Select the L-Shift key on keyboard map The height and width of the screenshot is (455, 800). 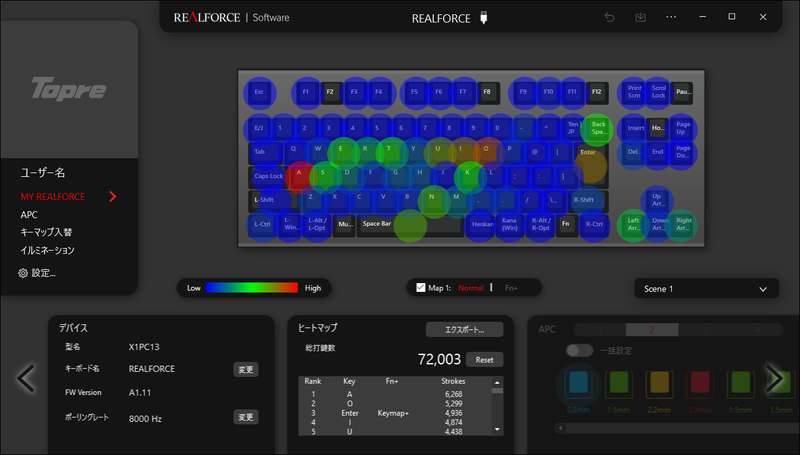(271, 200)
